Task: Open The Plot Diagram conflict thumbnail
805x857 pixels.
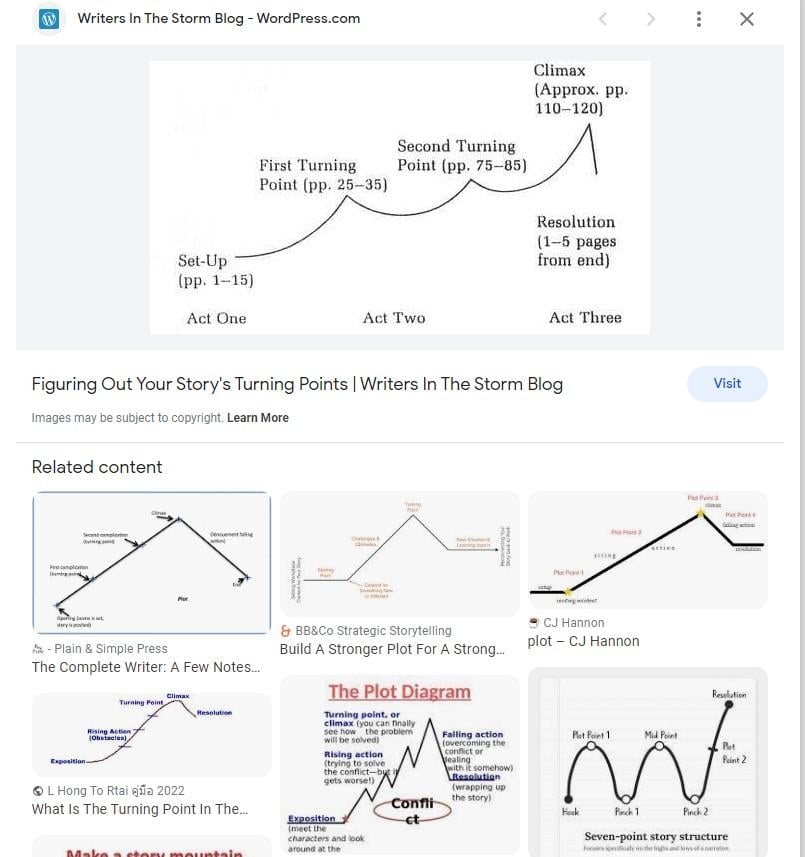Action: tap(399, 764)
